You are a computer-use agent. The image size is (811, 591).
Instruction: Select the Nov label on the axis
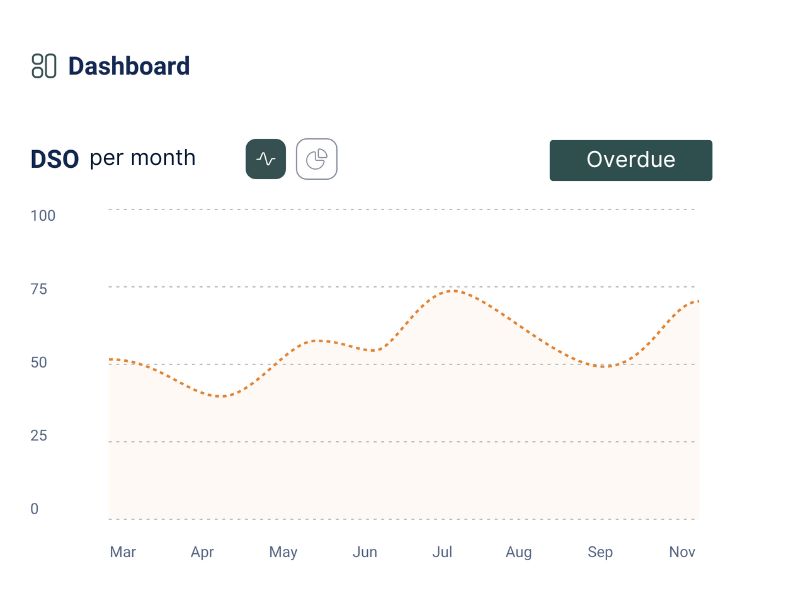(x=682, y=552)
